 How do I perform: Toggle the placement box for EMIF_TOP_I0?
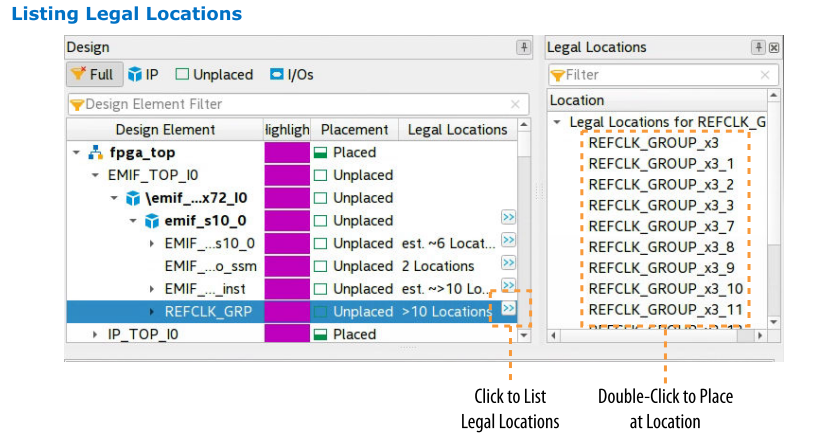click(x=321, y=175)
